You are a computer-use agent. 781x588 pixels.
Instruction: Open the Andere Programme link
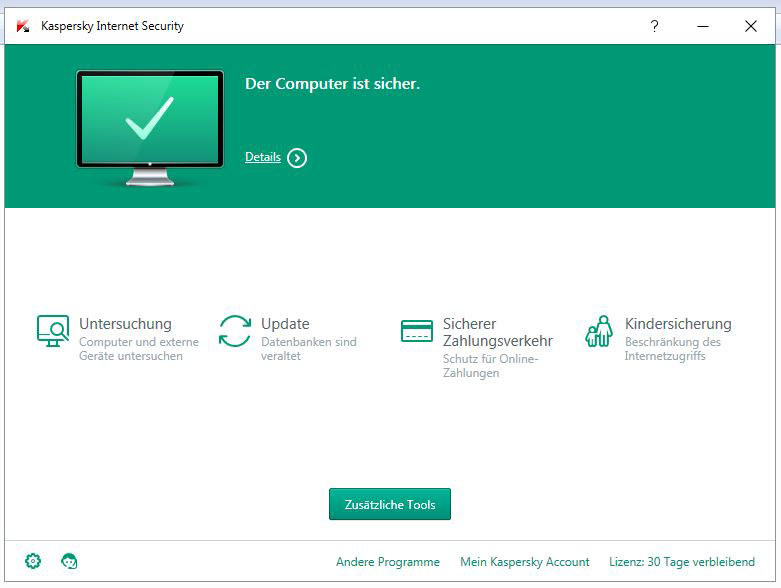click(x=387, y=562)
